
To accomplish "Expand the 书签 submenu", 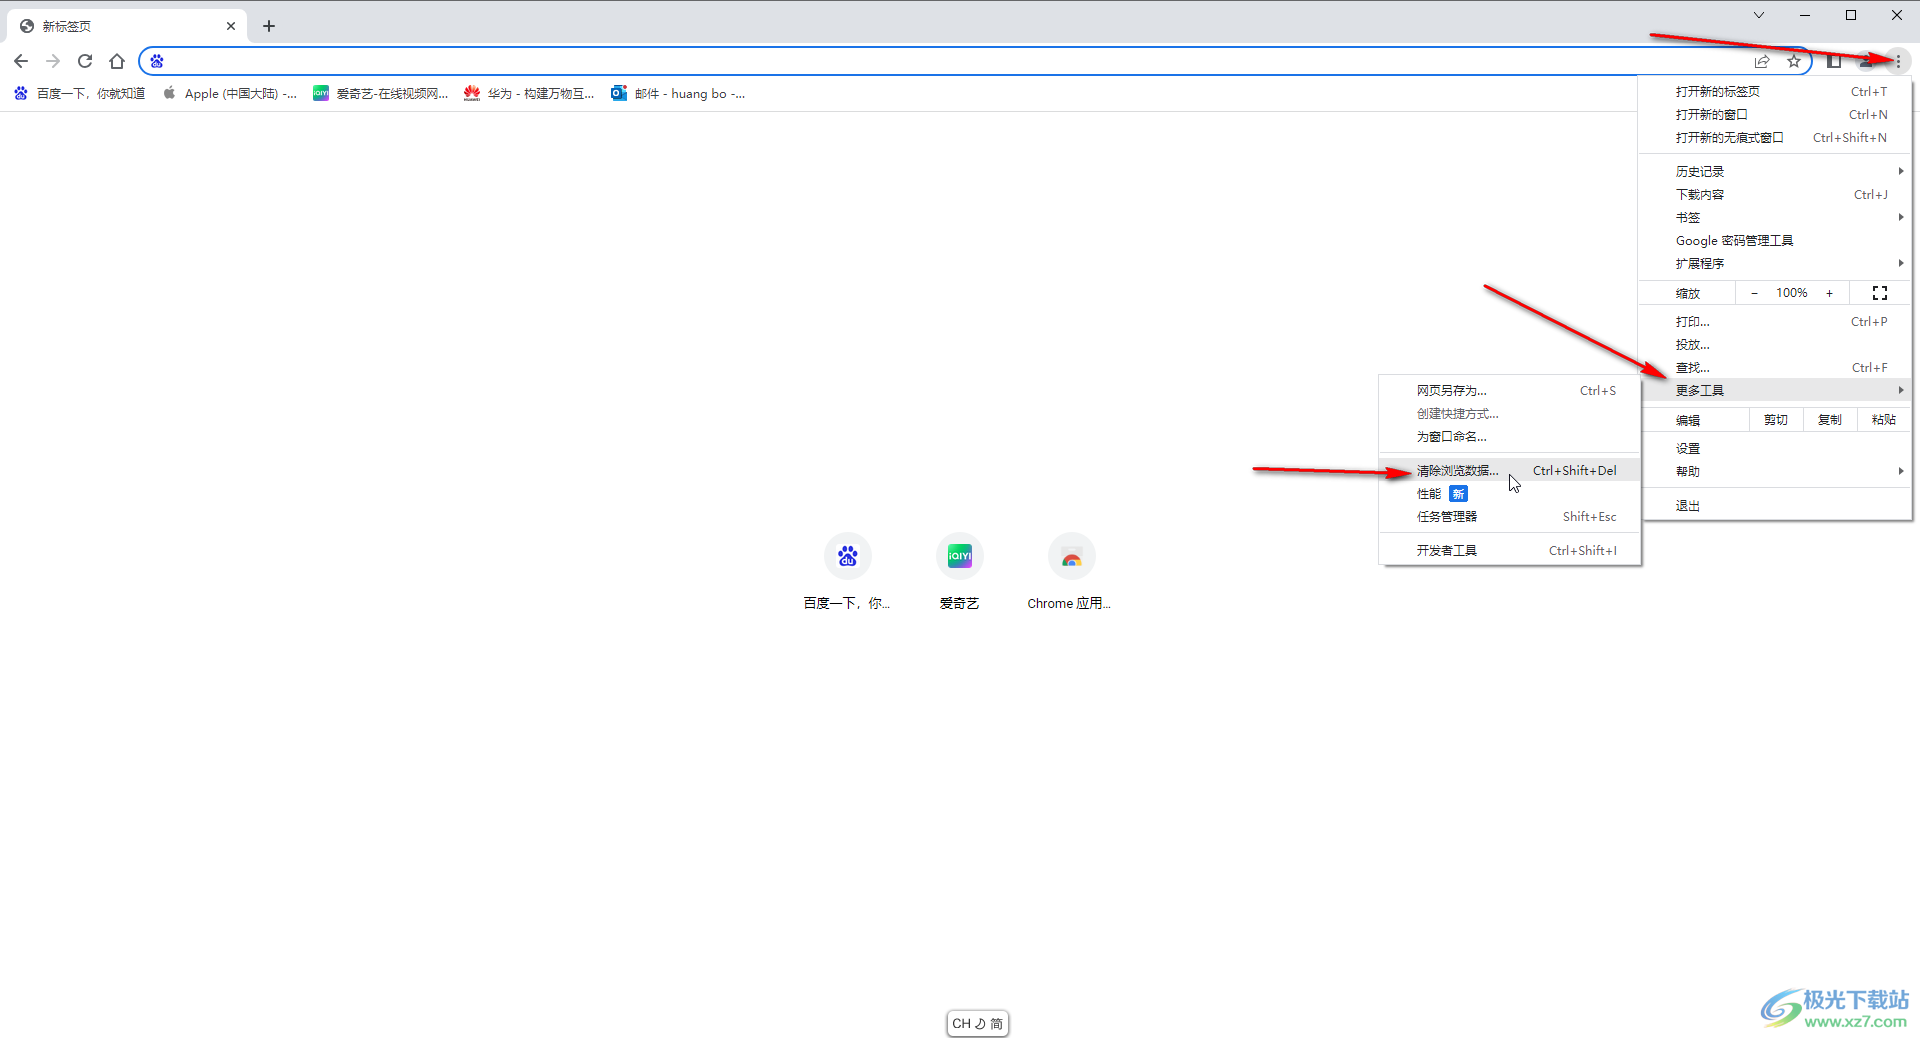I will coord(1775,217).
